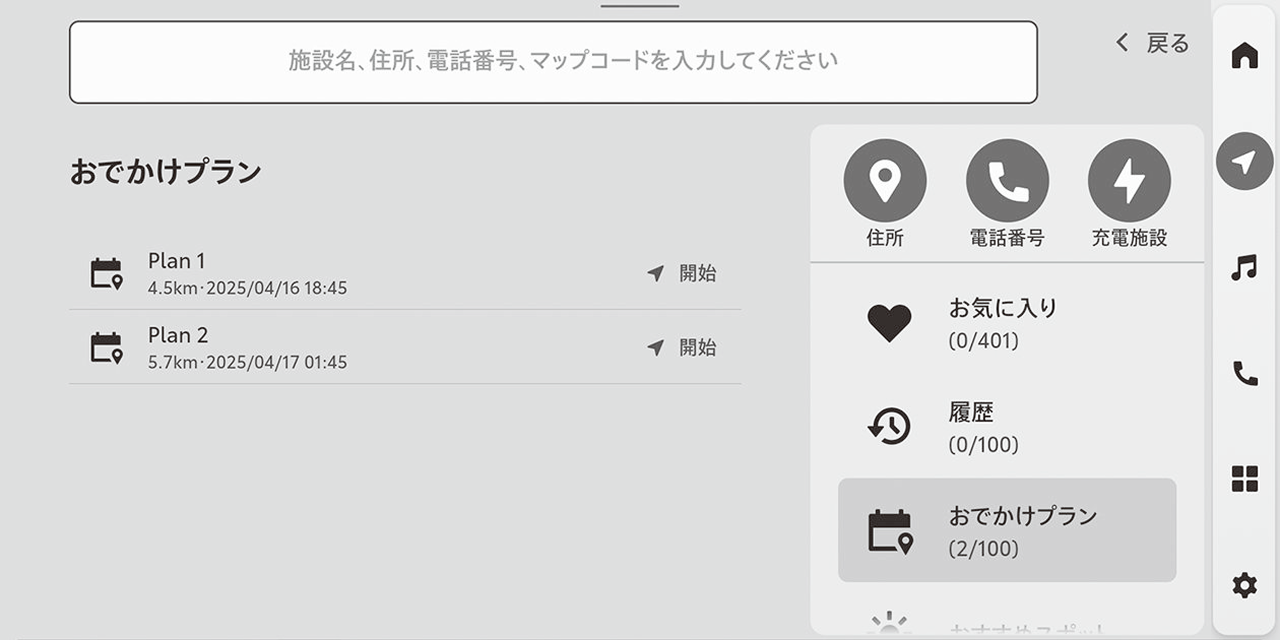Select the おでかけプラン menu item

pos(1006,530)
